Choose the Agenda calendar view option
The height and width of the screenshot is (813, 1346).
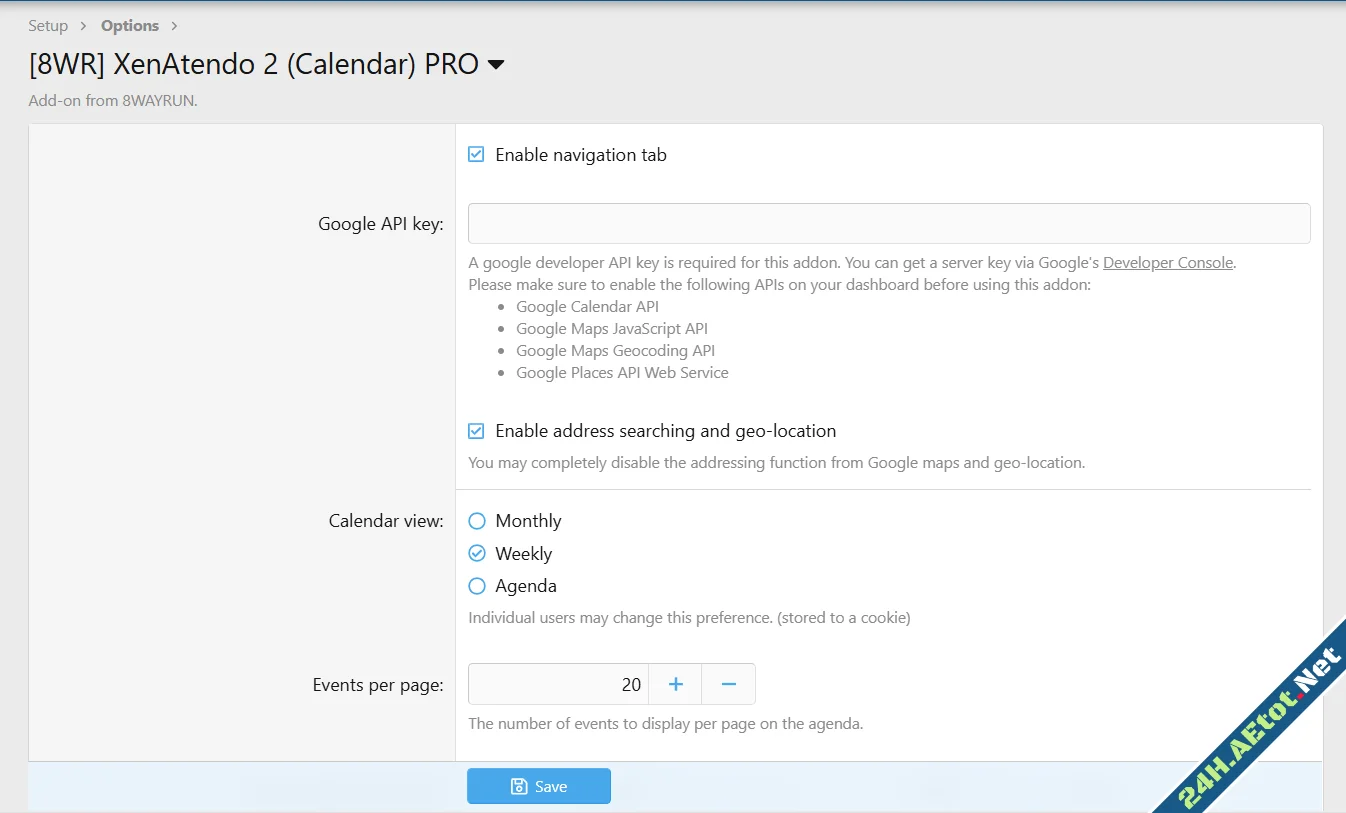[x=477, y=586]
